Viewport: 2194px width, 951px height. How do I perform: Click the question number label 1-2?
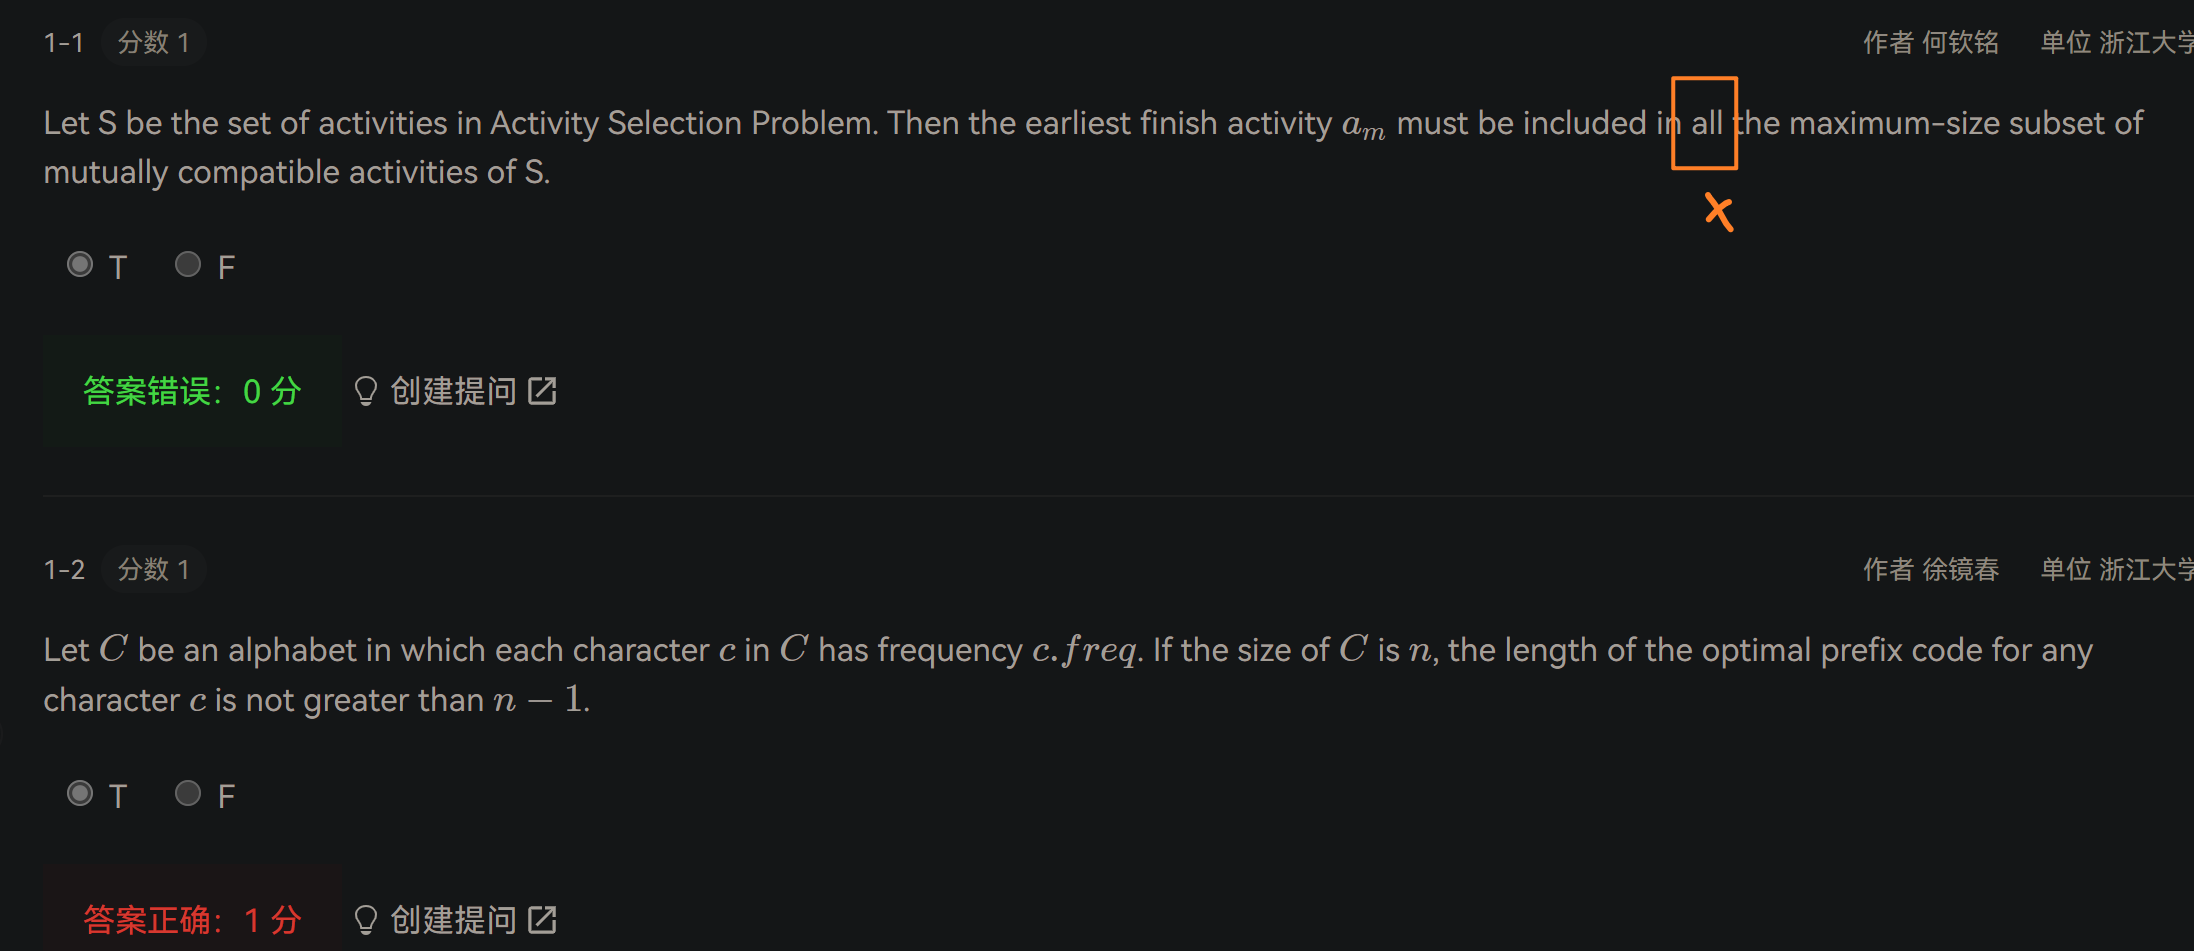[65, 570]
